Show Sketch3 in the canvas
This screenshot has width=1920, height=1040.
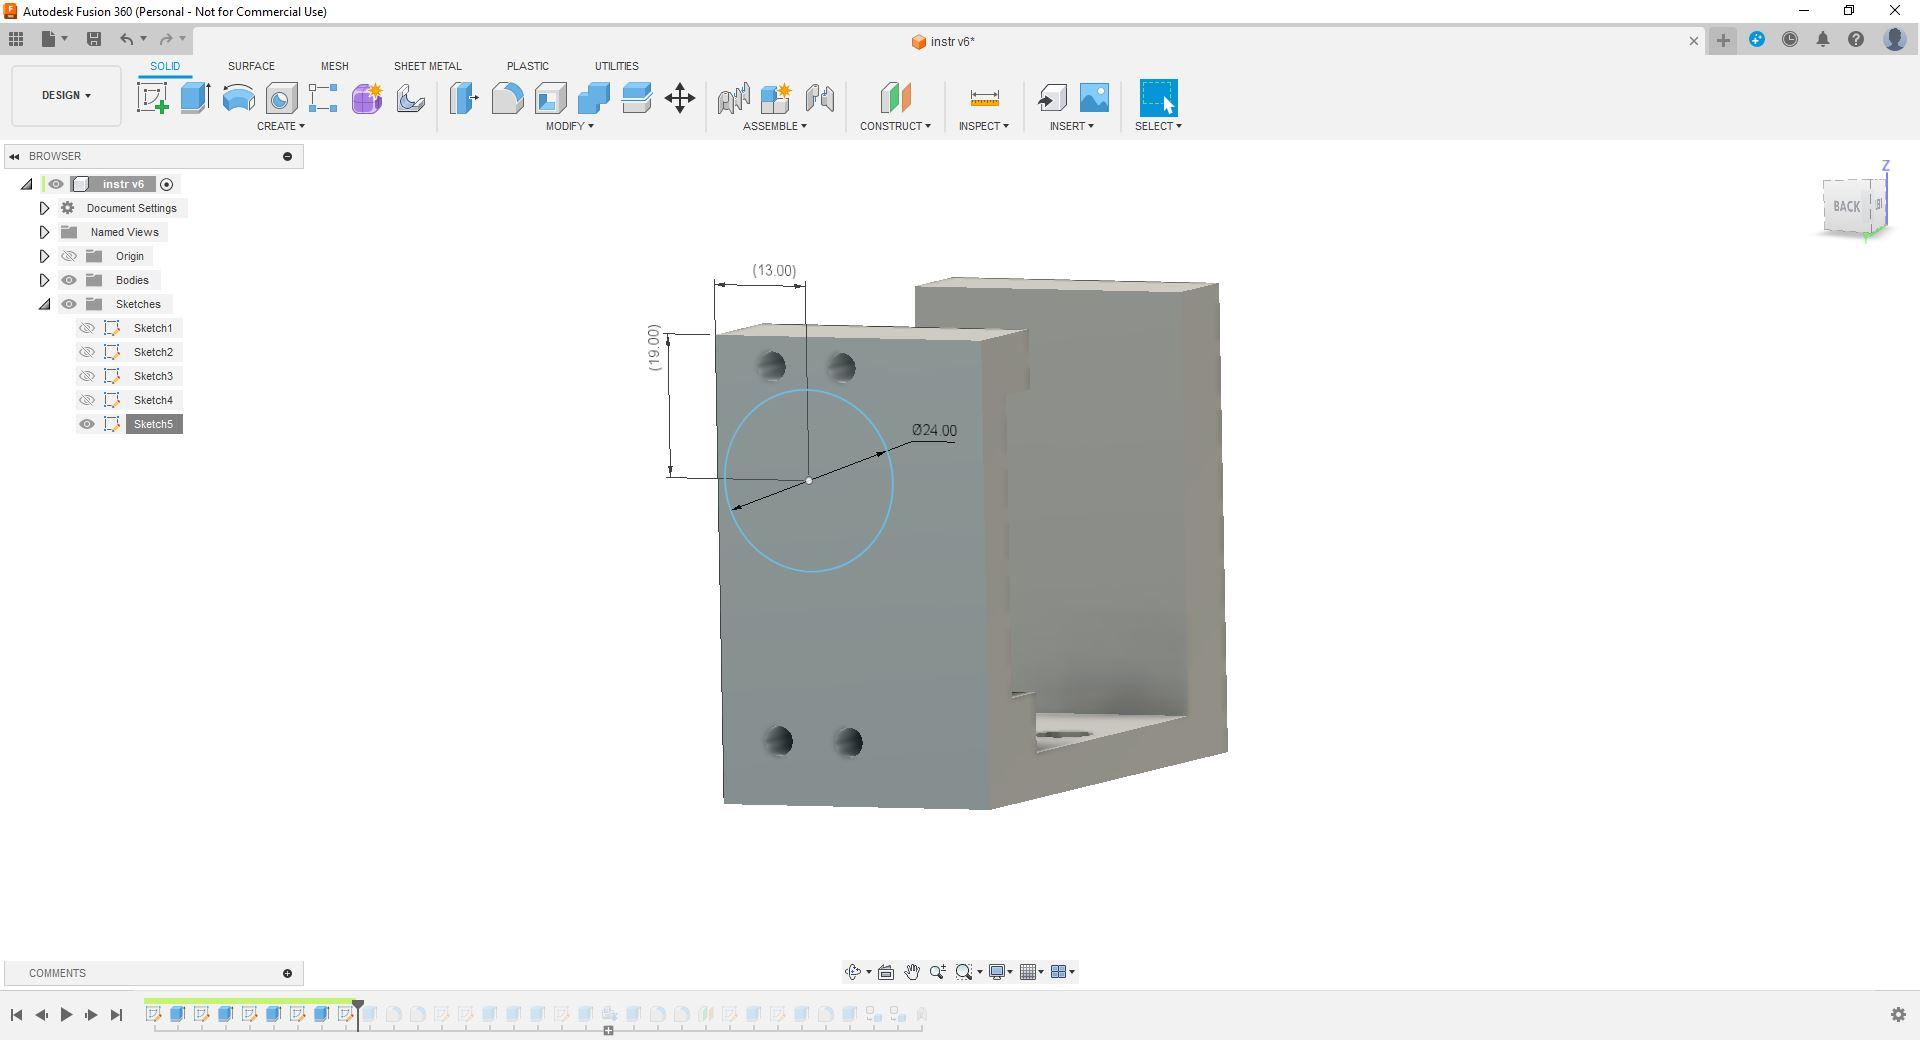[x=87, y=376]
